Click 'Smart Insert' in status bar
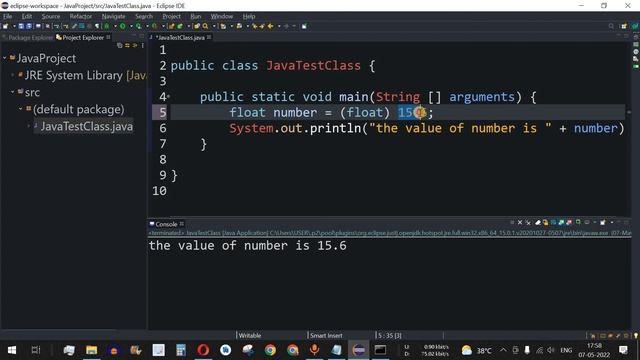This screenshot has width=640, height=360. point(326,336)
